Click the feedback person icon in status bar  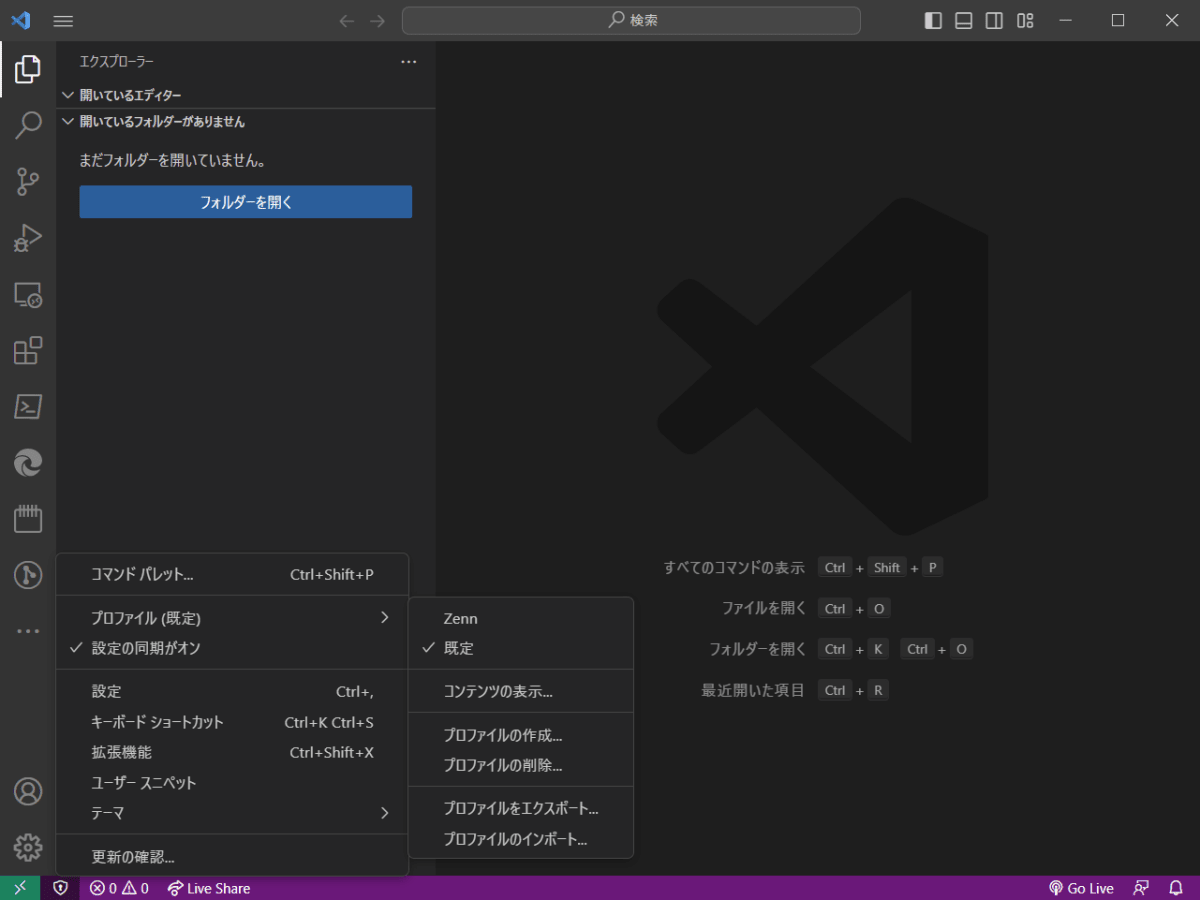[1141, 888]
